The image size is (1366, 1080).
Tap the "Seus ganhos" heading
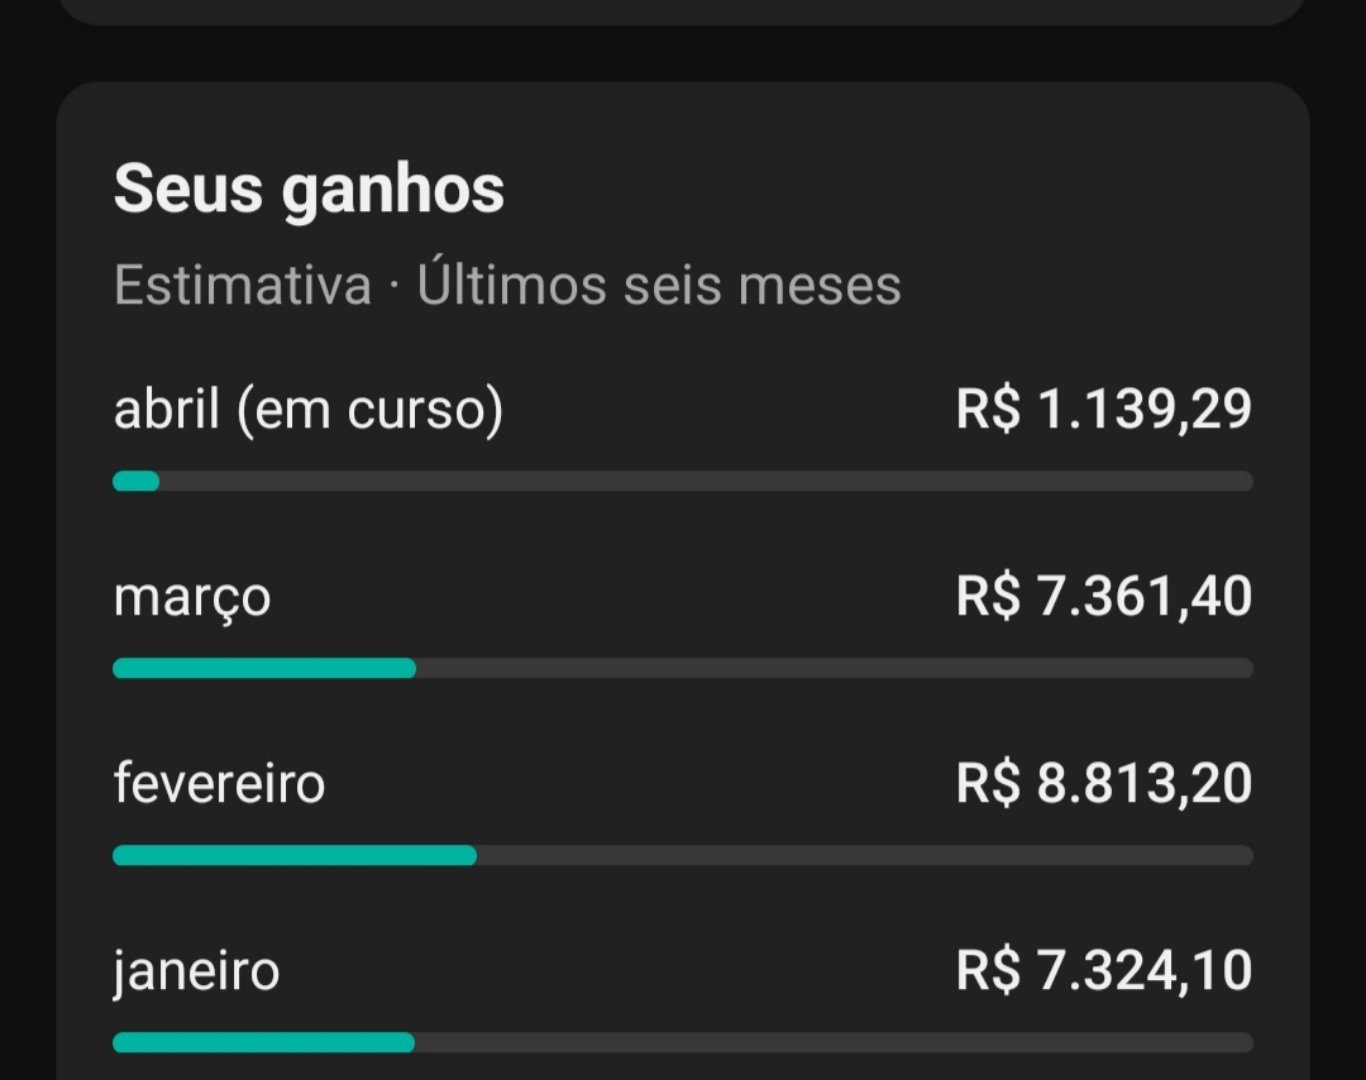point(309,189)
